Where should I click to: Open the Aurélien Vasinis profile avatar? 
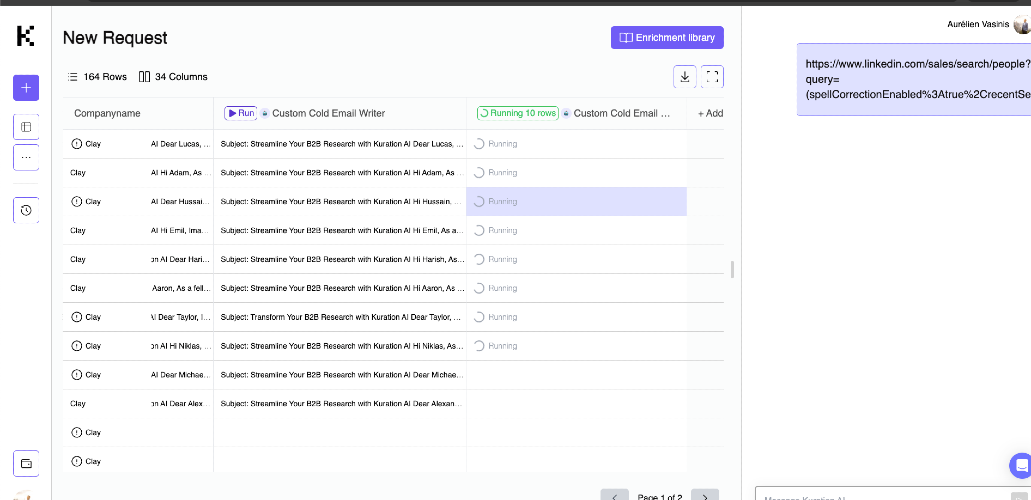(x=1022, y=24)
